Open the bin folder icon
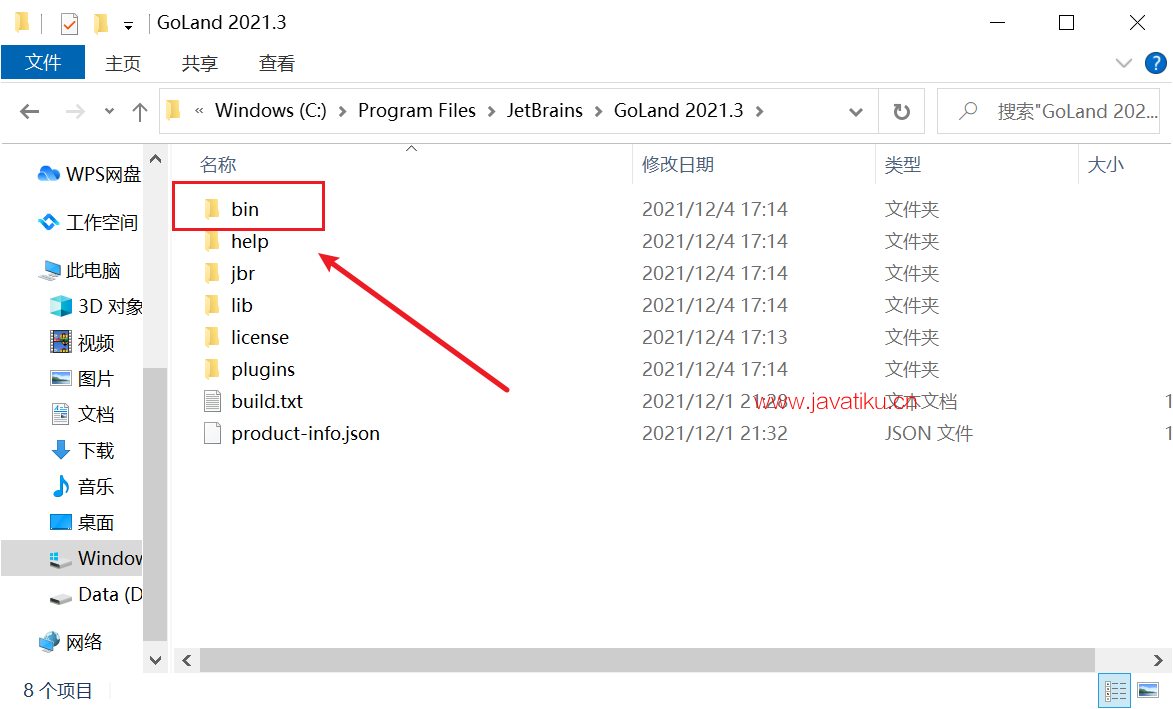 tap(212, 209)
